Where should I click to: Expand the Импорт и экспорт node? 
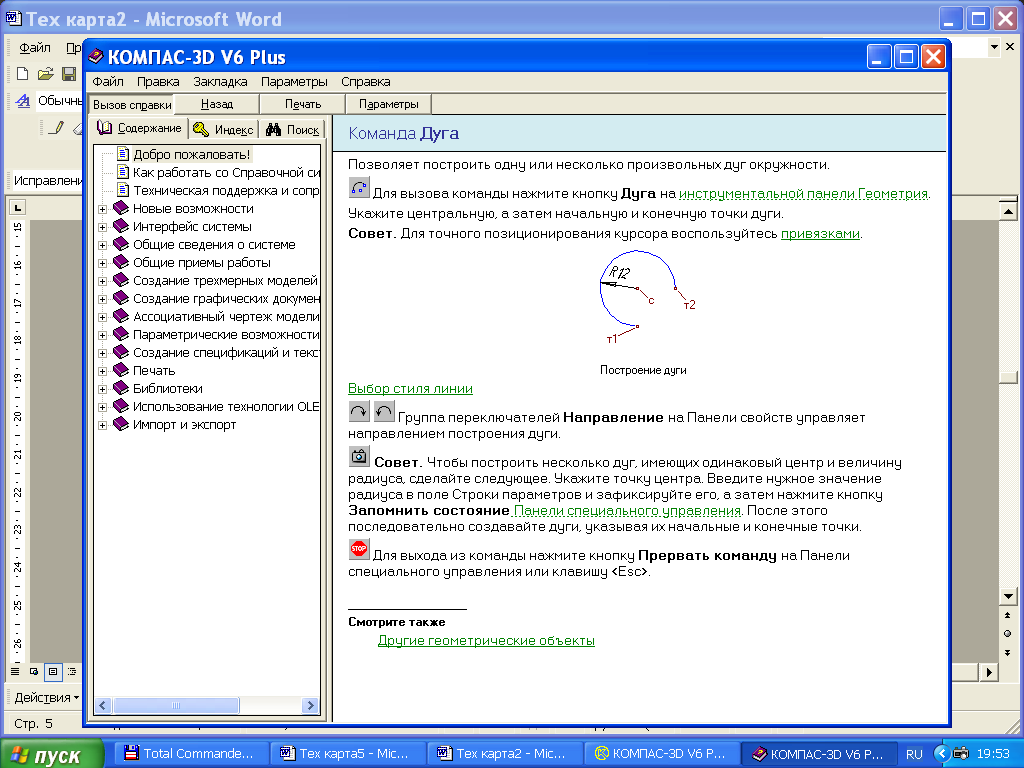coord(103,425)
